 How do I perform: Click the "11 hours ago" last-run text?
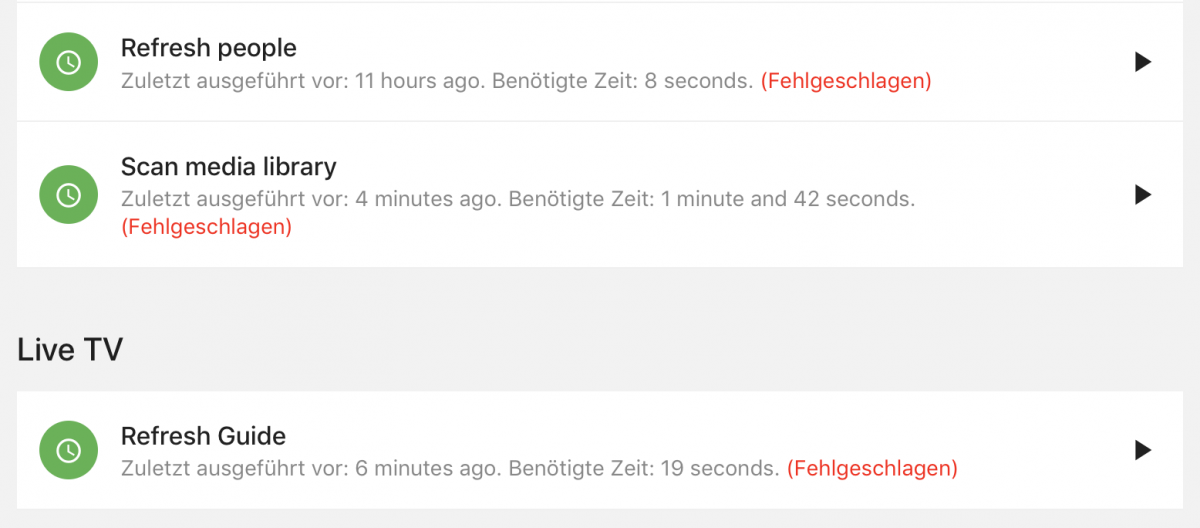[421, 81]
